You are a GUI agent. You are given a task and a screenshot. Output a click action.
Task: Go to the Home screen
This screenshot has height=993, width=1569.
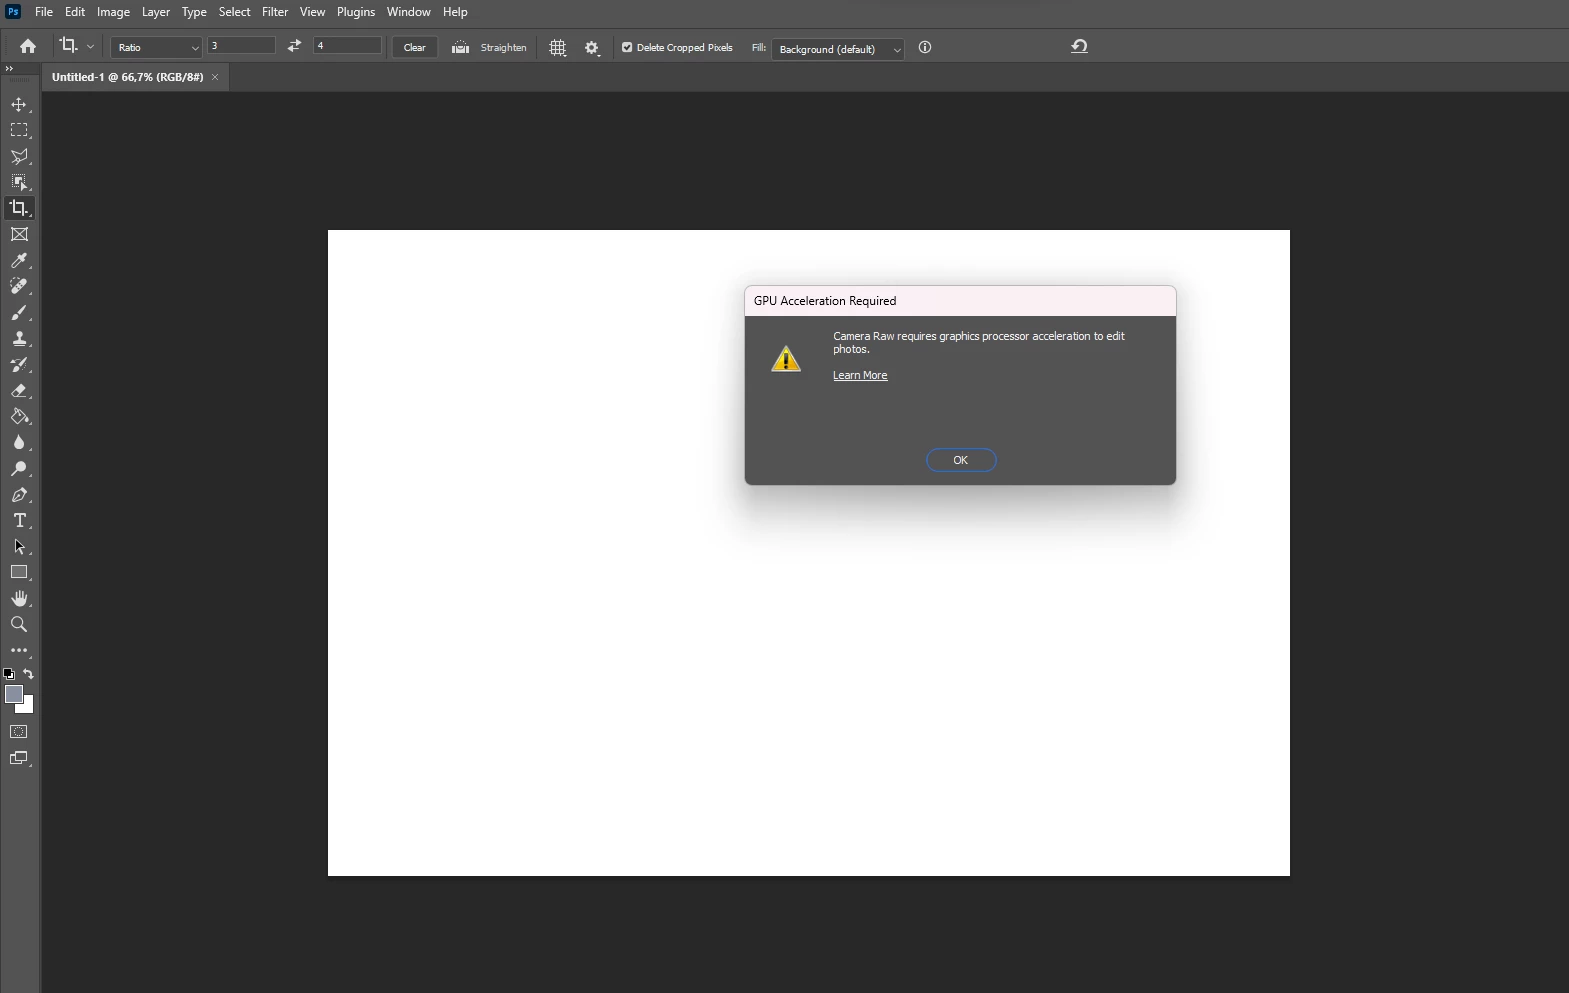tap(28, 47)
